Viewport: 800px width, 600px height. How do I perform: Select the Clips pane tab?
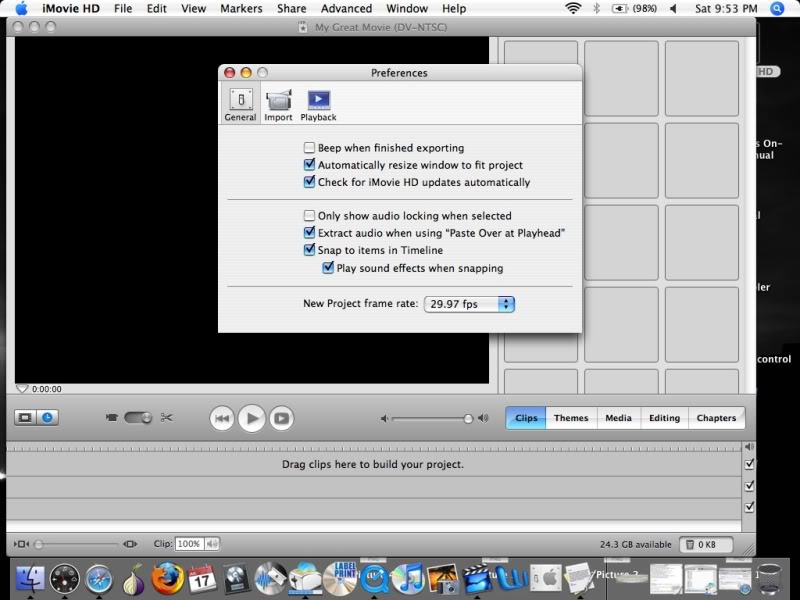pos(526,418)
